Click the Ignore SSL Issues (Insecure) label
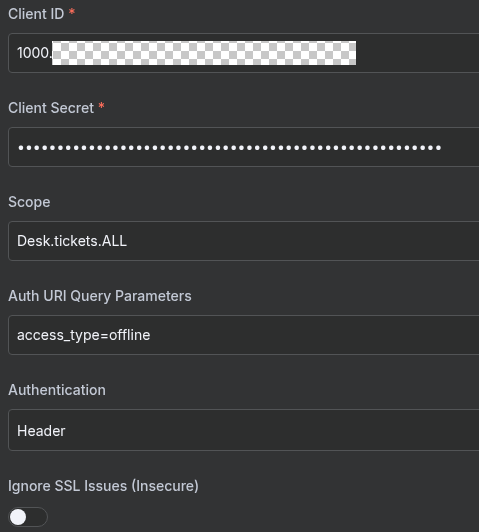Viewport: 479px width, 532px height. [x=103, y=486]
